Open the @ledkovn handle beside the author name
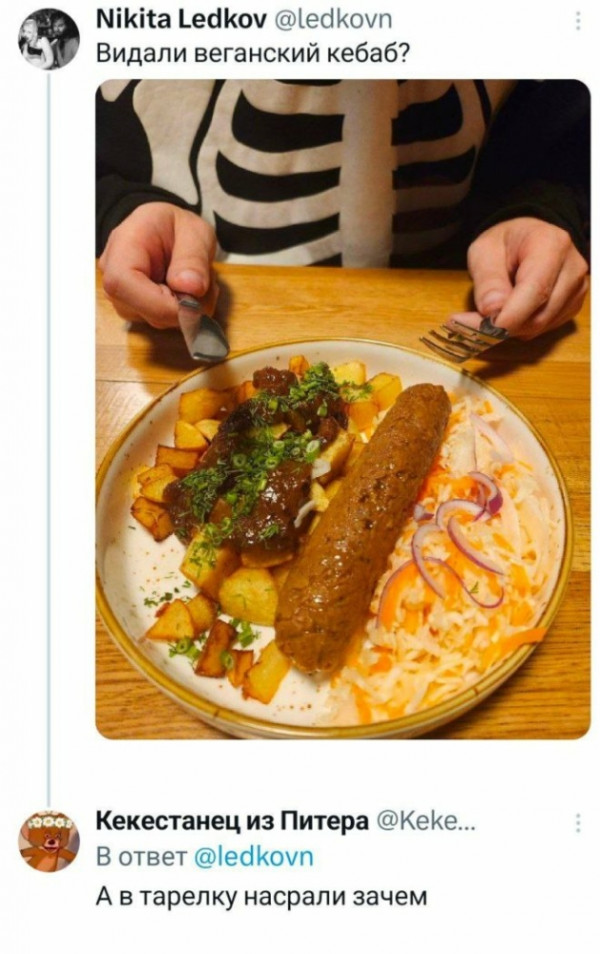This screenshot has width=600, height=954. click(334, 22)
